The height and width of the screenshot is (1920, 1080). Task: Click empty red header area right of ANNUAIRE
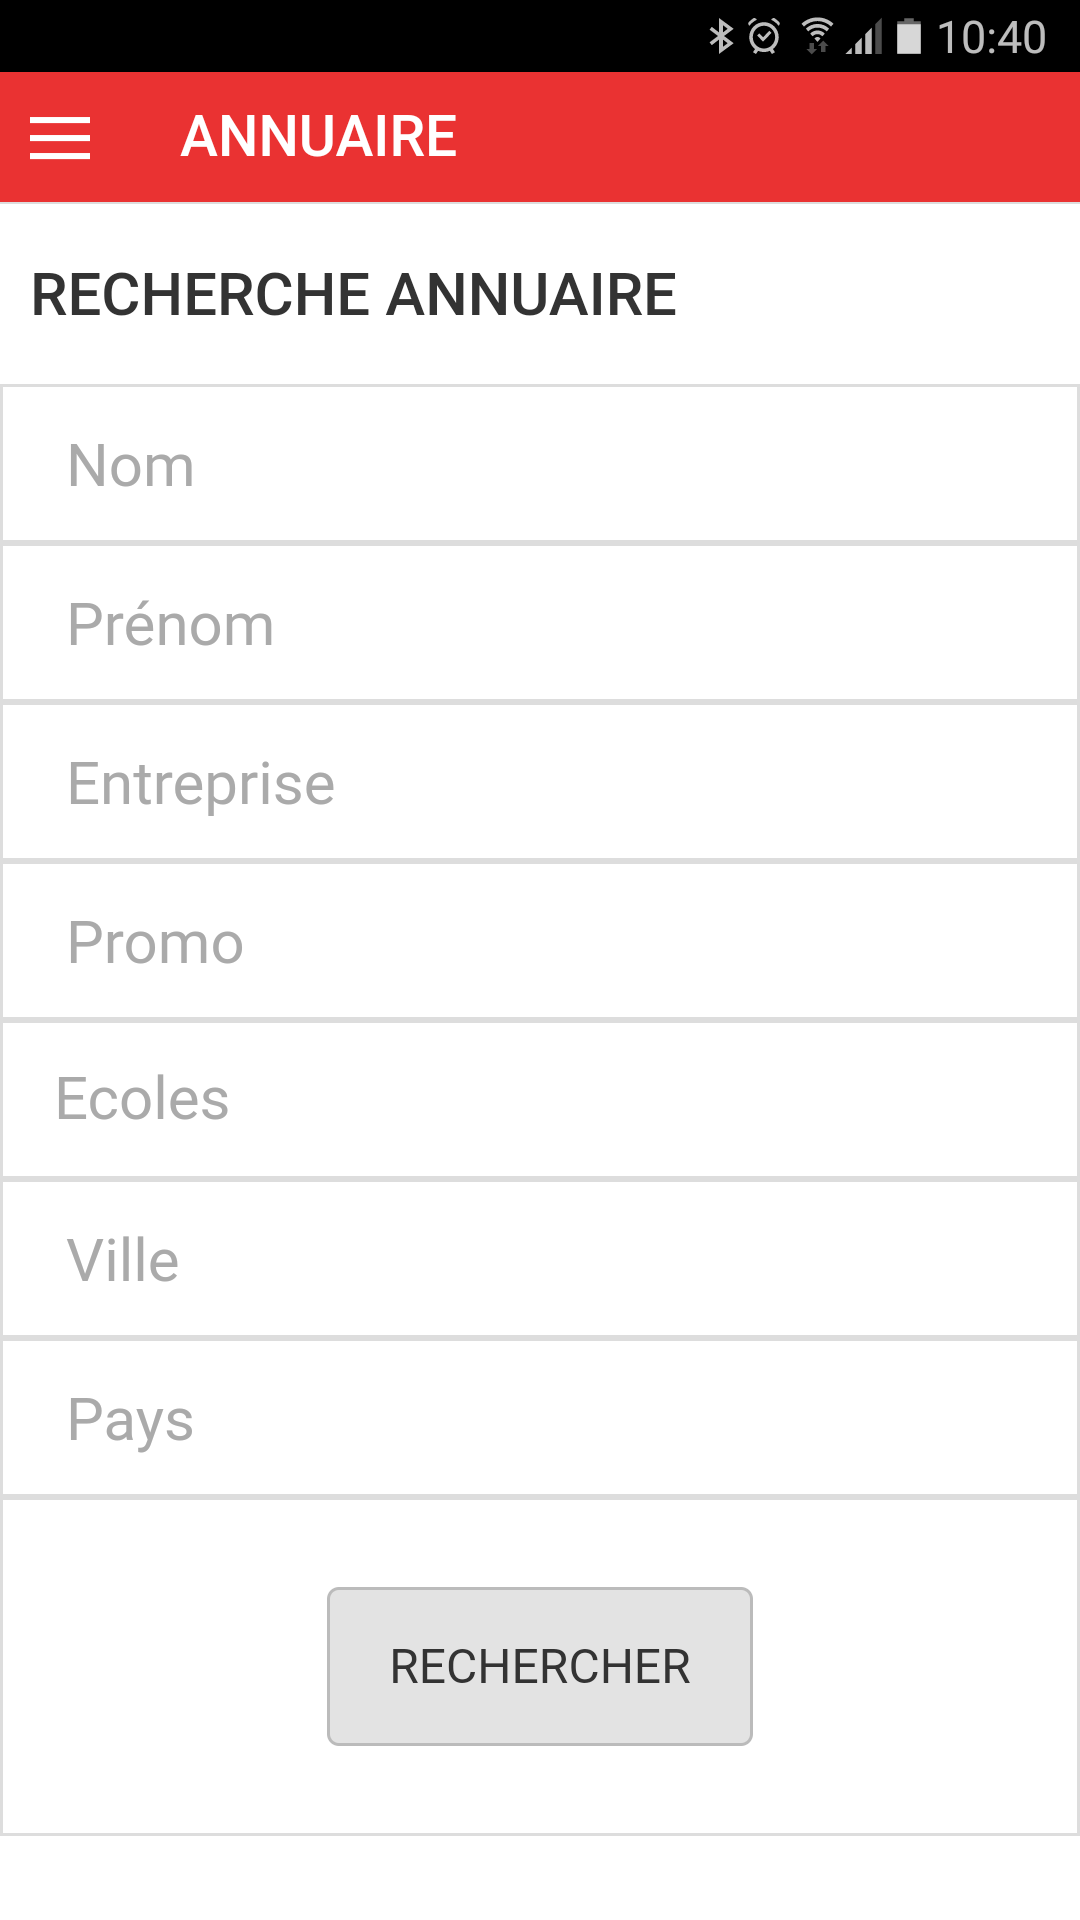tap(770, 138)
